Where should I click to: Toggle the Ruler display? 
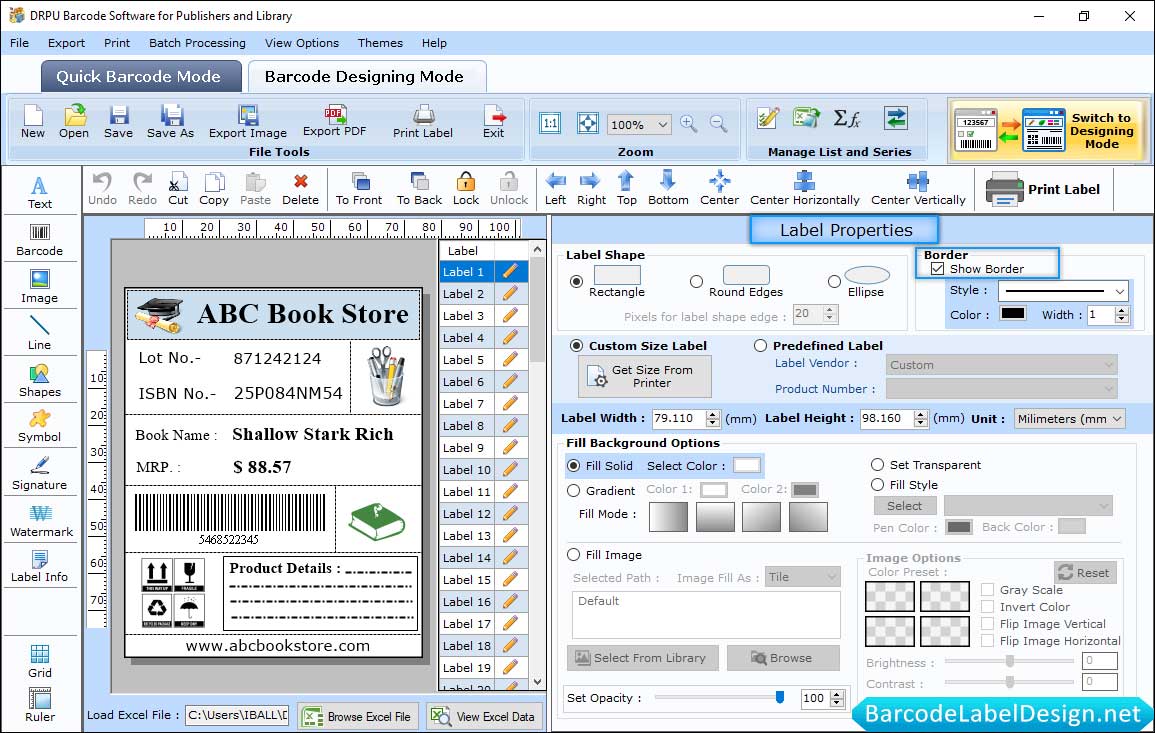click(40, 705)
